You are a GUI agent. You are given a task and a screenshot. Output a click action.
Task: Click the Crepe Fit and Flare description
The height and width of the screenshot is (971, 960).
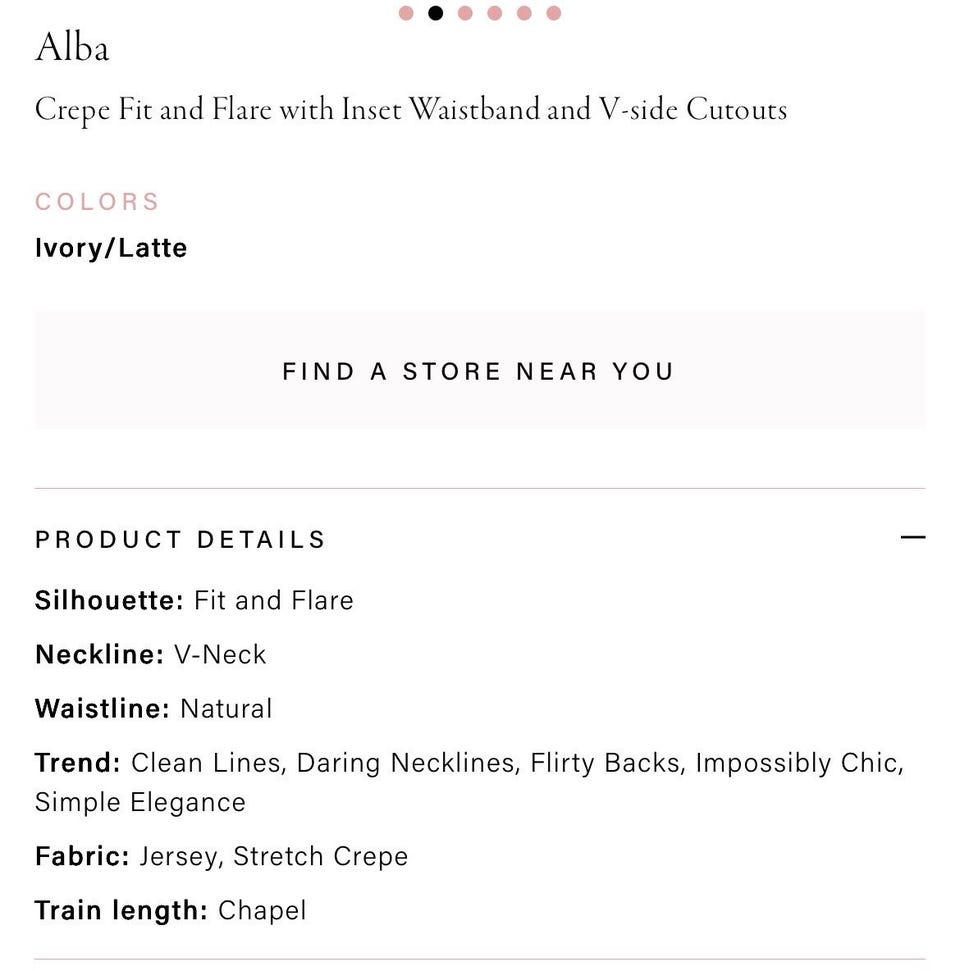(411, 111)
